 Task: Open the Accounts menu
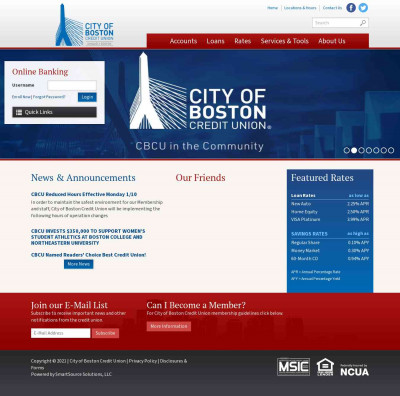point(183,41)
